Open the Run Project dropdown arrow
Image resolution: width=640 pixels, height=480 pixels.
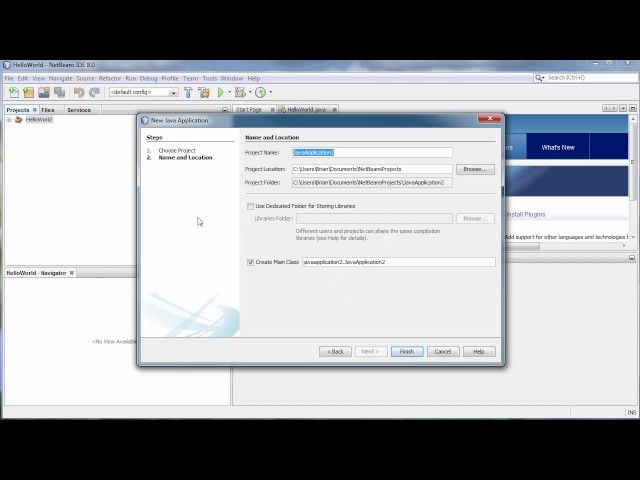(229, 92)
